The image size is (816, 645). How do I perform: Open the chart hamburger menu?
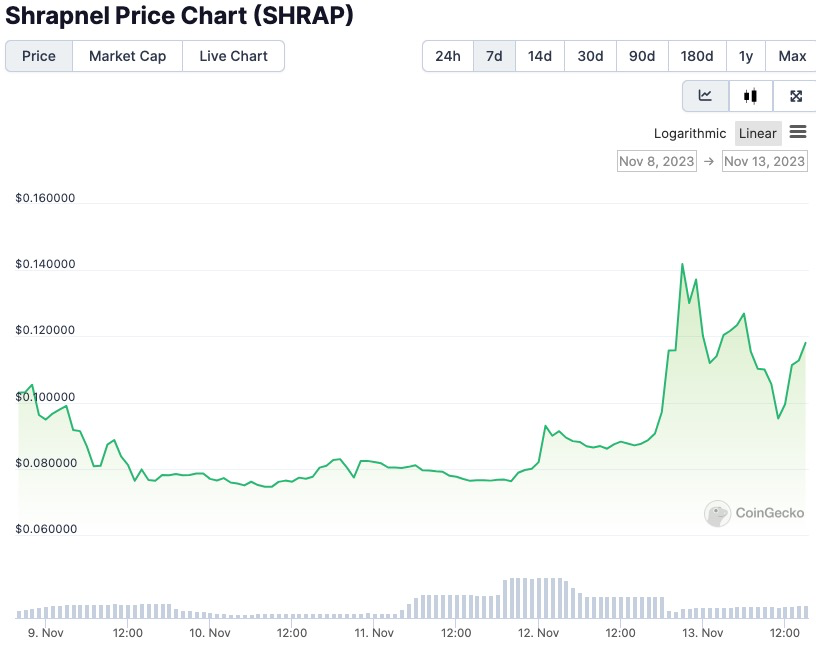pyautogui.click(x=798, y=132)
